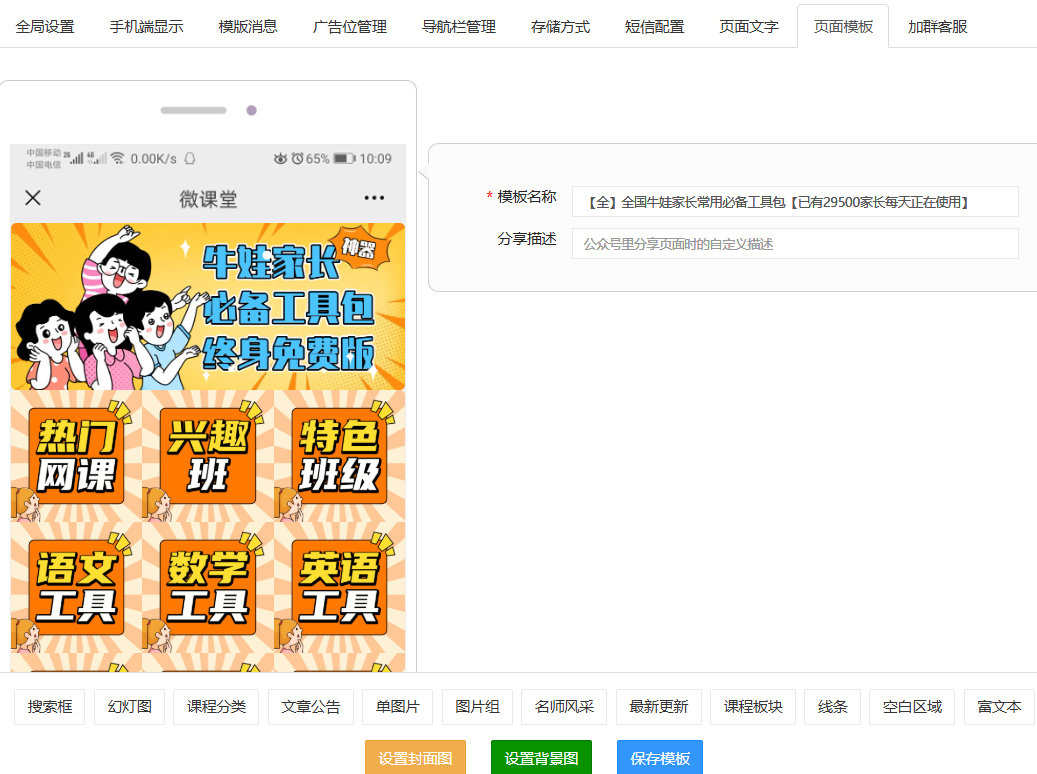Switch to the 全局设置 tab
The height and width of the screenshot is (774, 1037).
click(x=42, y=28)
